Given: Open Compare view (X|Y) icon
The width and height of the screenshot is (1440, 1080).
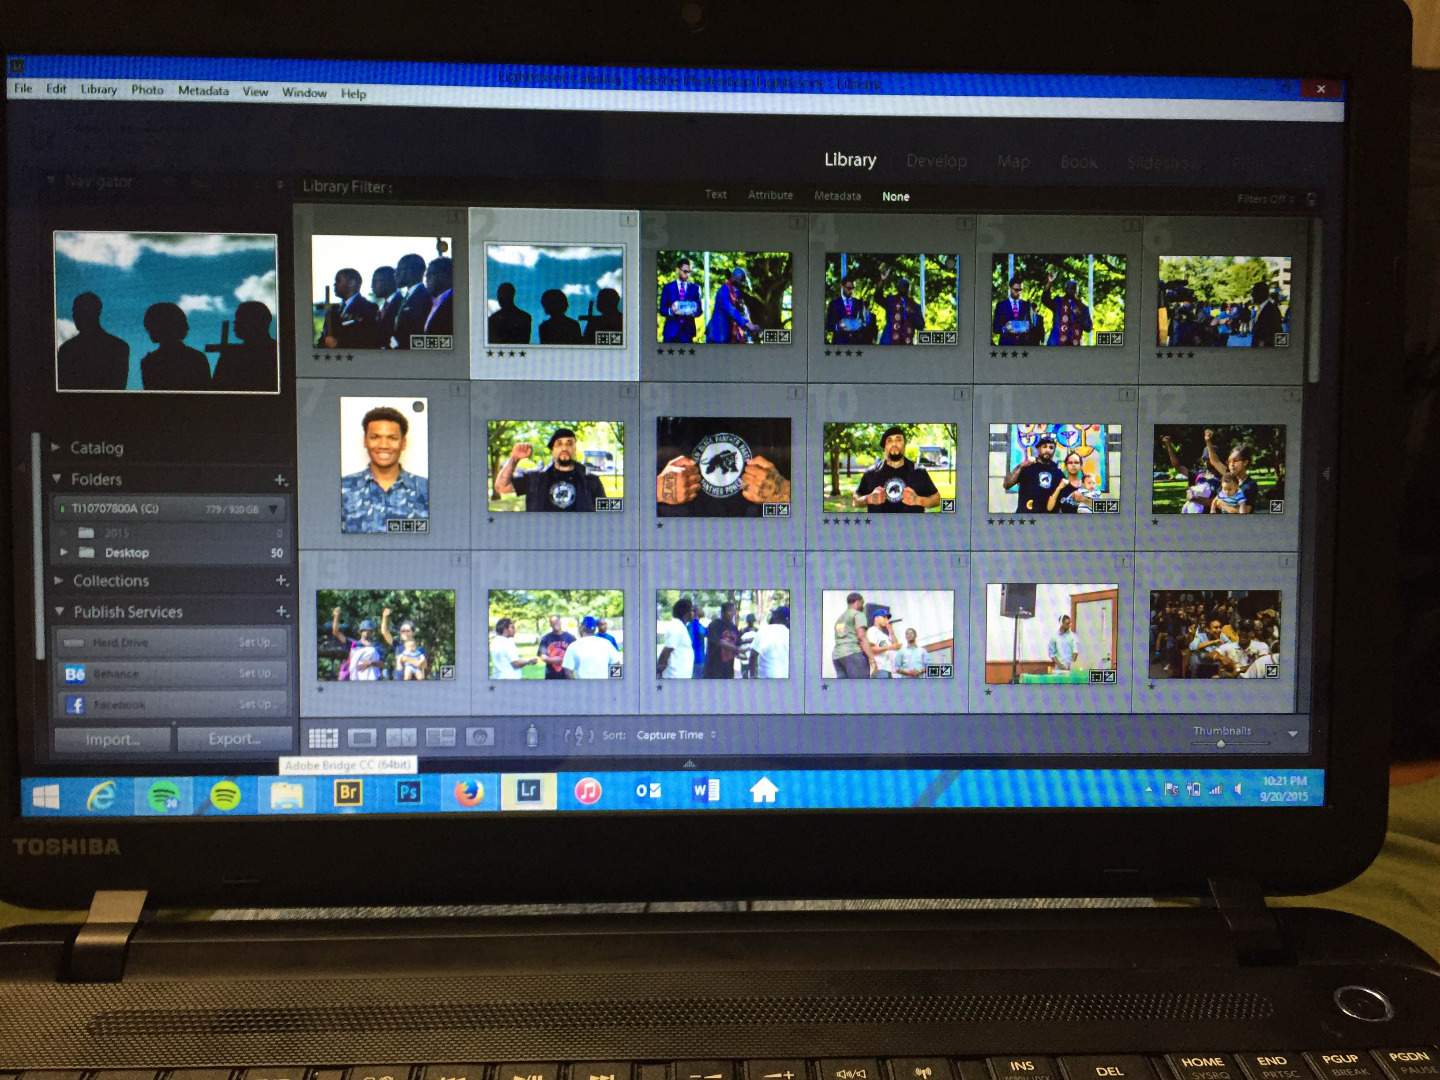Looking at the screenshot, I should click(401, 738).
